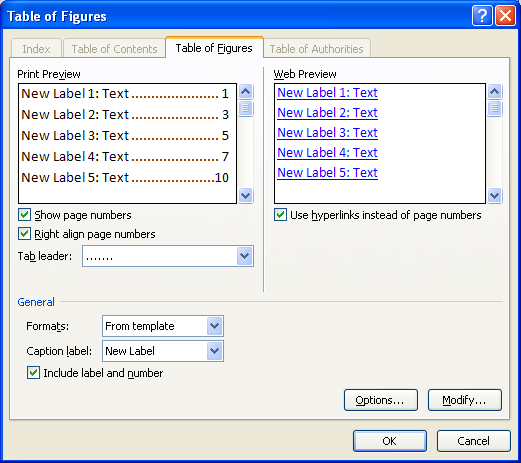Click the Options... button
521x463 pixels.
coord(381,400)
